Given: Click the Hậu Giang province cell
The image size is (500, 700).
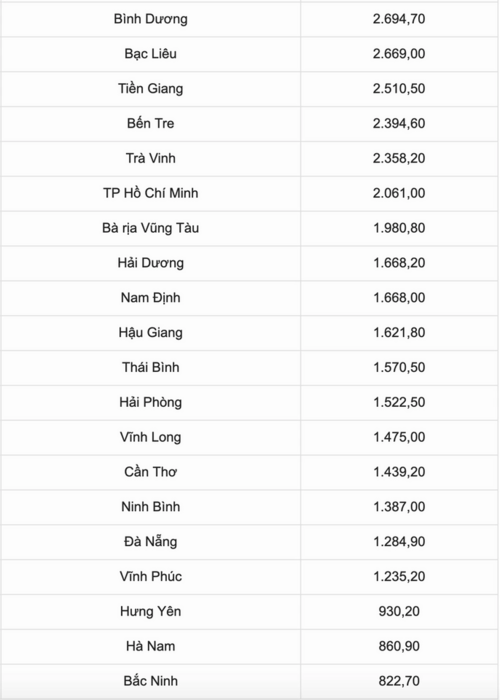Looking at the screenshot, I should 150,333.
